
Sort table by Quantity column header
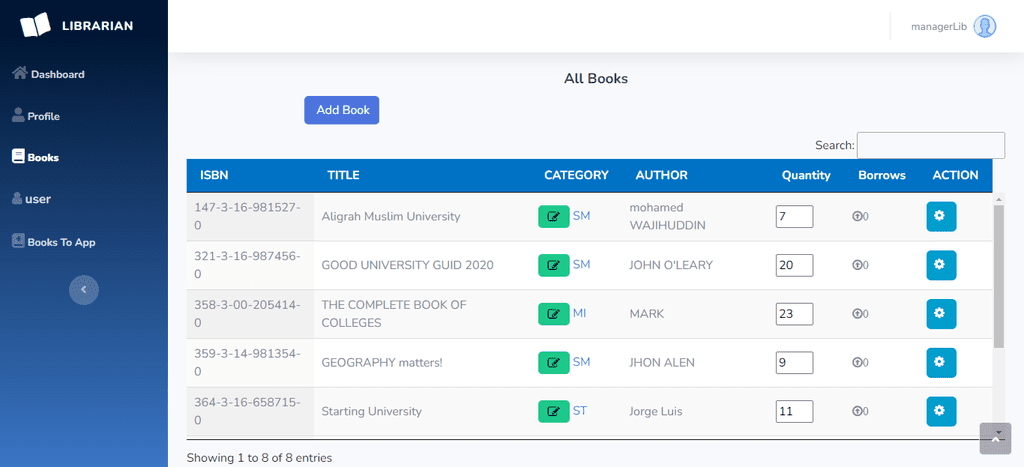pos(807,175)
